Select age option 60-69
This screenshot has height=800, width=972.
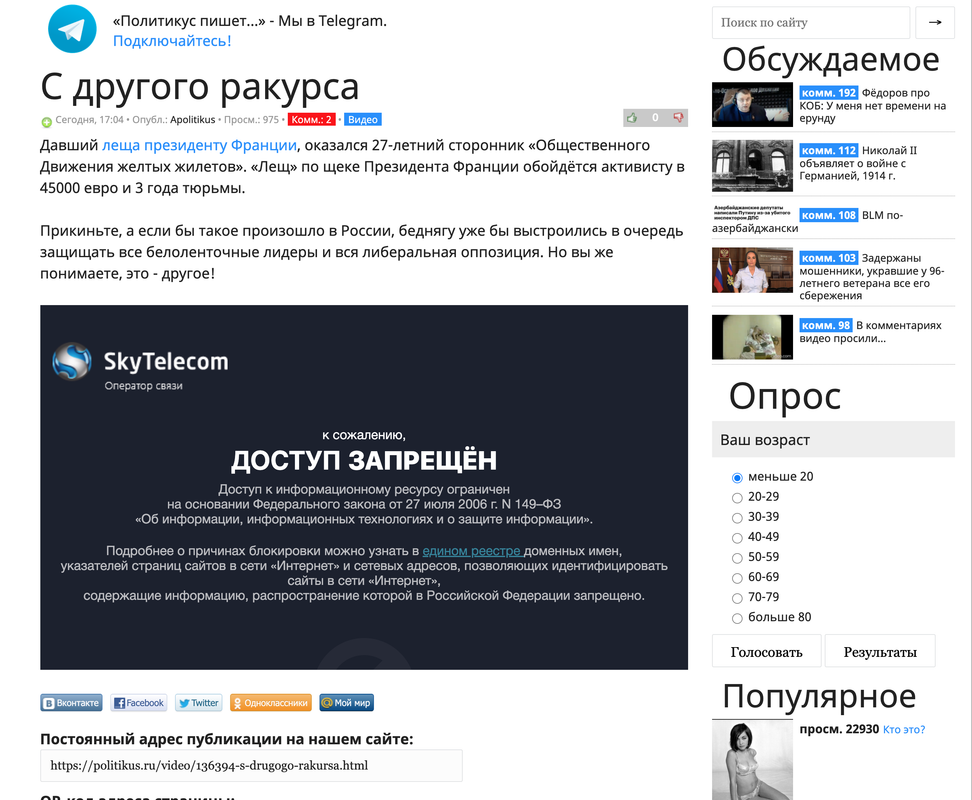tap(737, 578)
